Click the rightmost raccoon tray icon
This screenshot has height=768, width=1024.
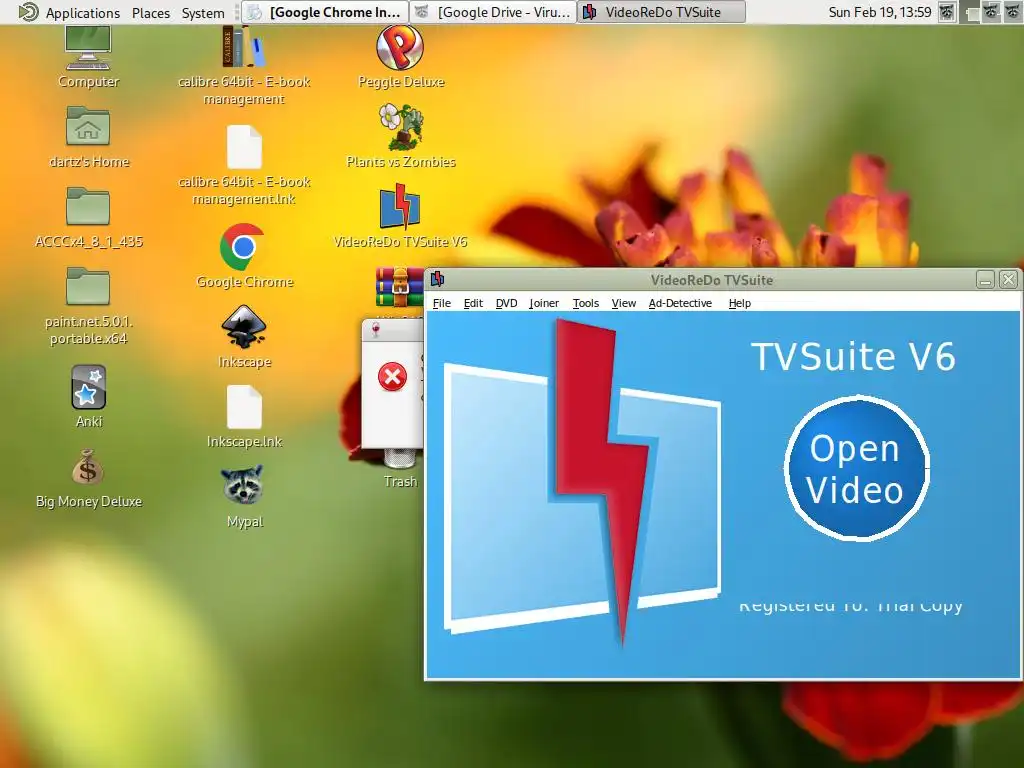coord(1013,12)
